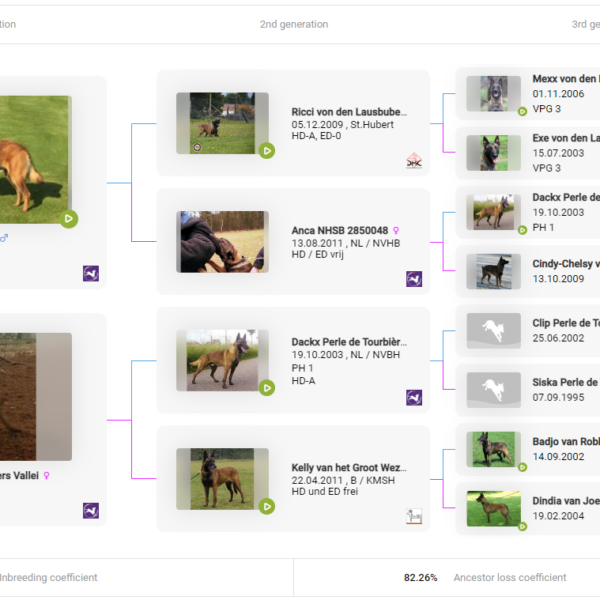The image size is (600, 600).
Task: Click HD / ED vrij under Anca
Action: [x=318, y=255]
